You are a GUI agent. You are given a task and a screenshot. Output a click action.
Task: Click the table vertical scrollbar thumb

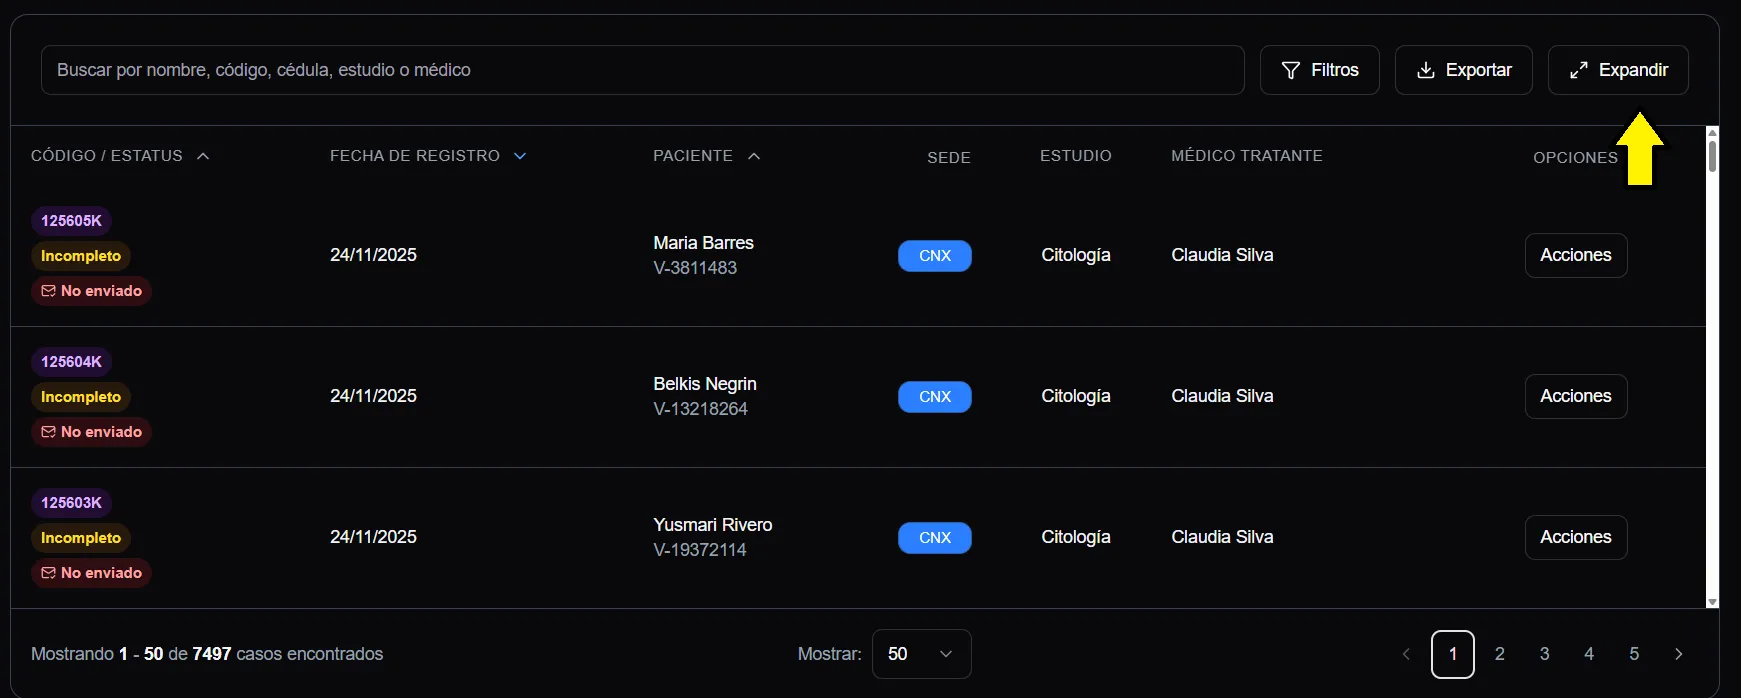click(x=1712, y=156)
